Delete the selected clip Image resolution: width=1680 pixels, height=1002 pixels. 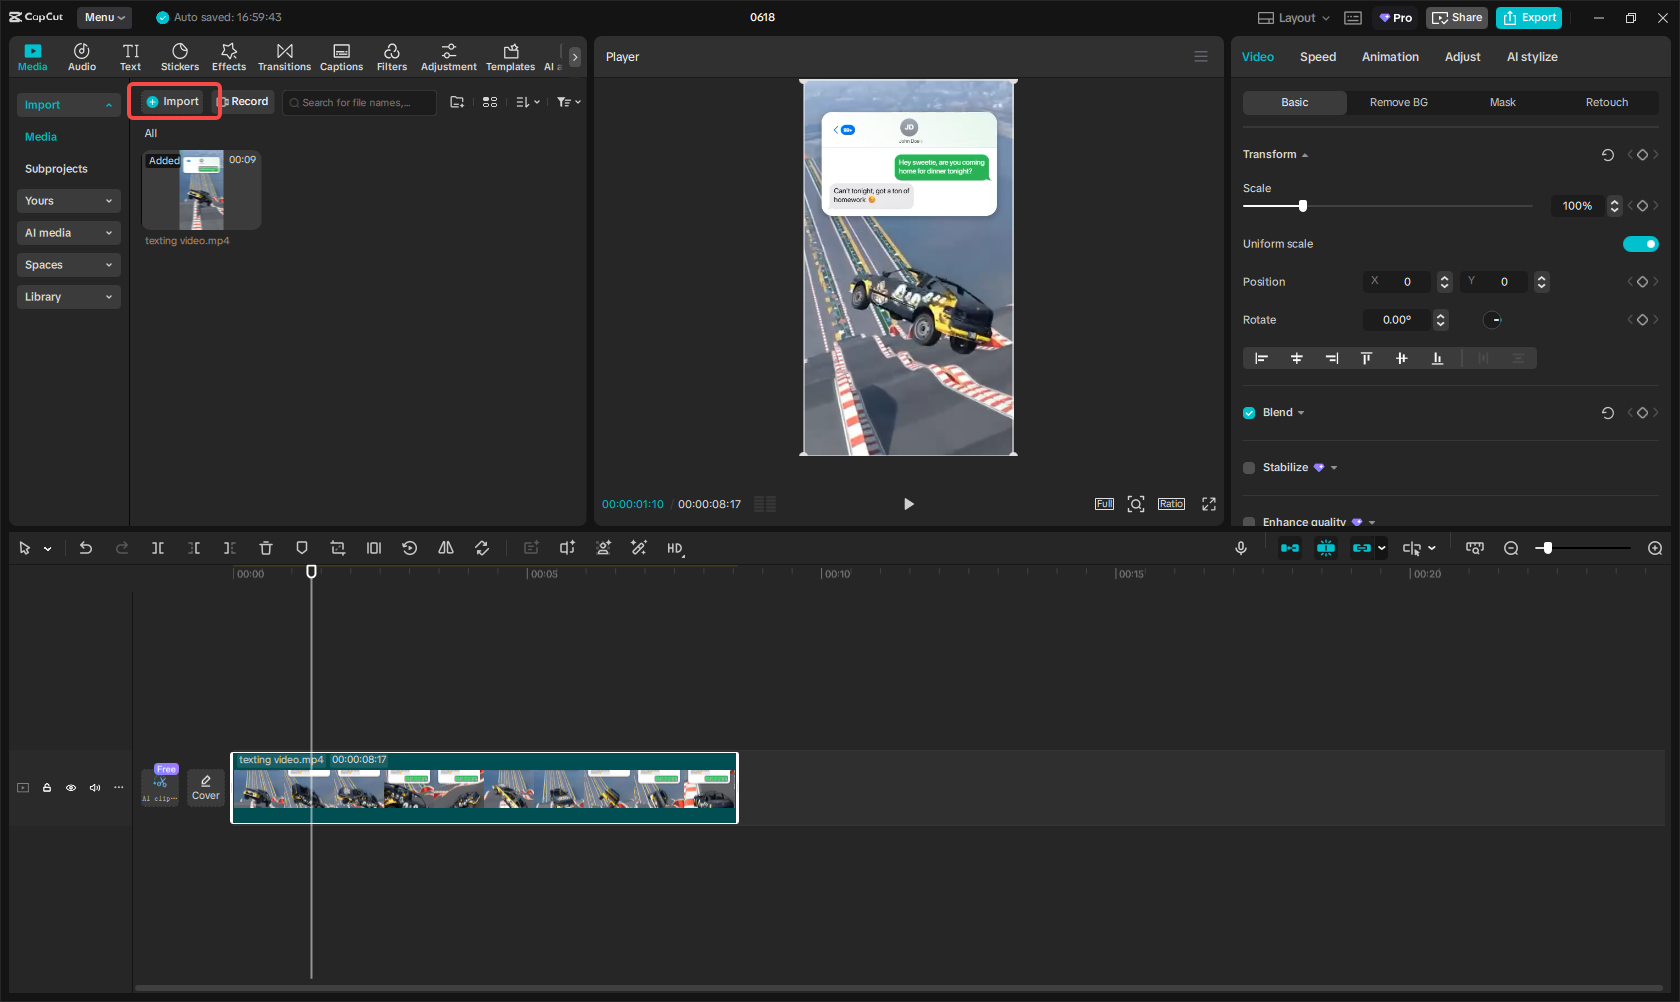(x=266, y=548)
